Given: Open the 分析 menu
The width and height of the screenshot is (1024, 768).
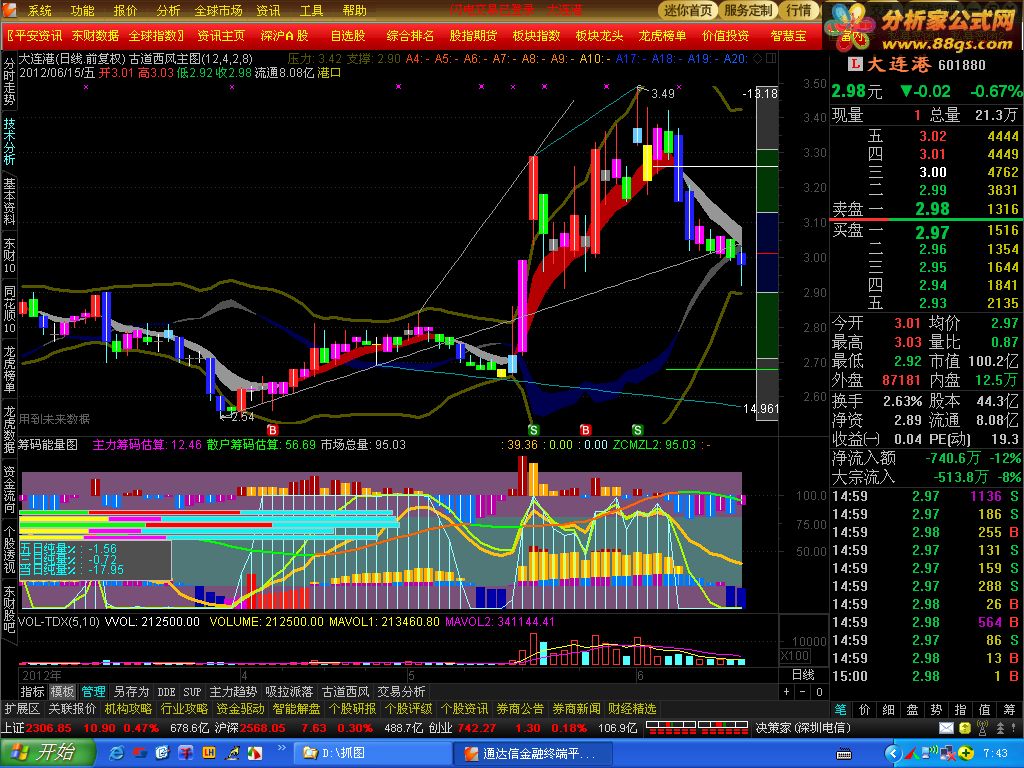Looking at the screenshot, I should (x=168, y=10).
